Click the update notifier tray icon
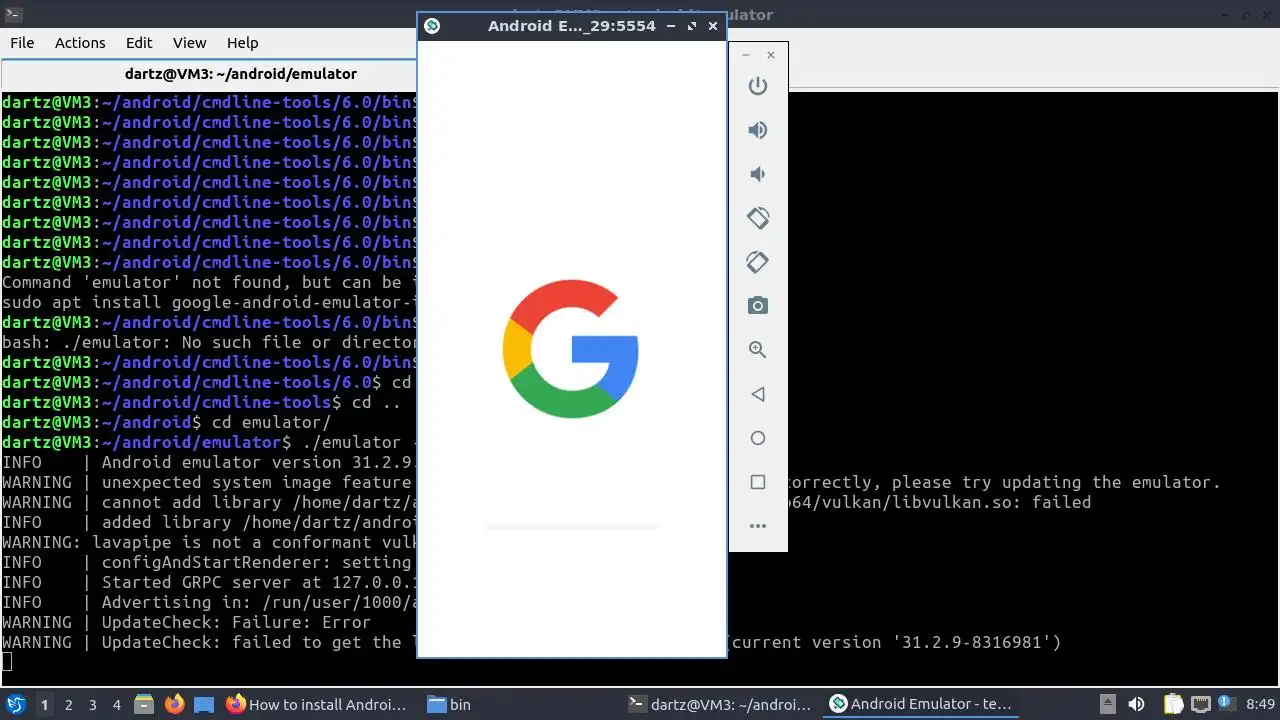The height and width of the screenshot is (720, 1280). (x=1227, y=704)
